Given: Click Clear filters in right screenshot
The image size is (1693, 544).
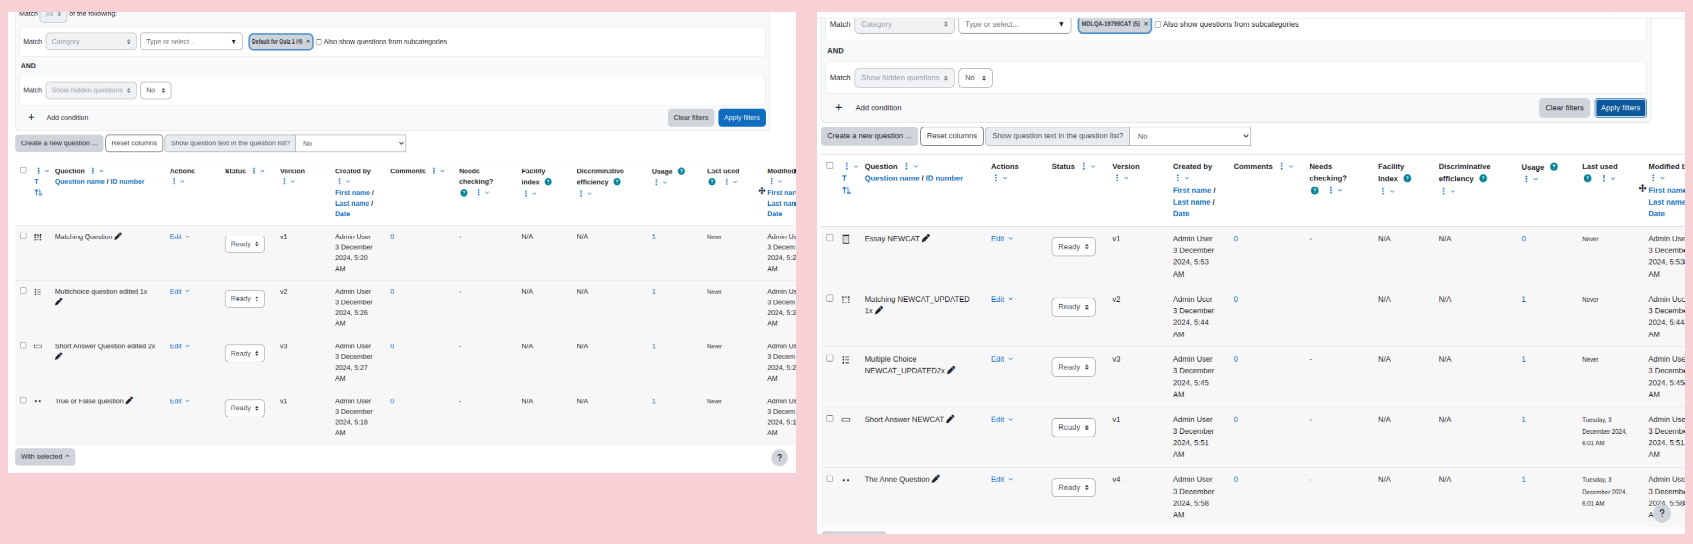Looking at the screenshot, I should pos(1564,108).
